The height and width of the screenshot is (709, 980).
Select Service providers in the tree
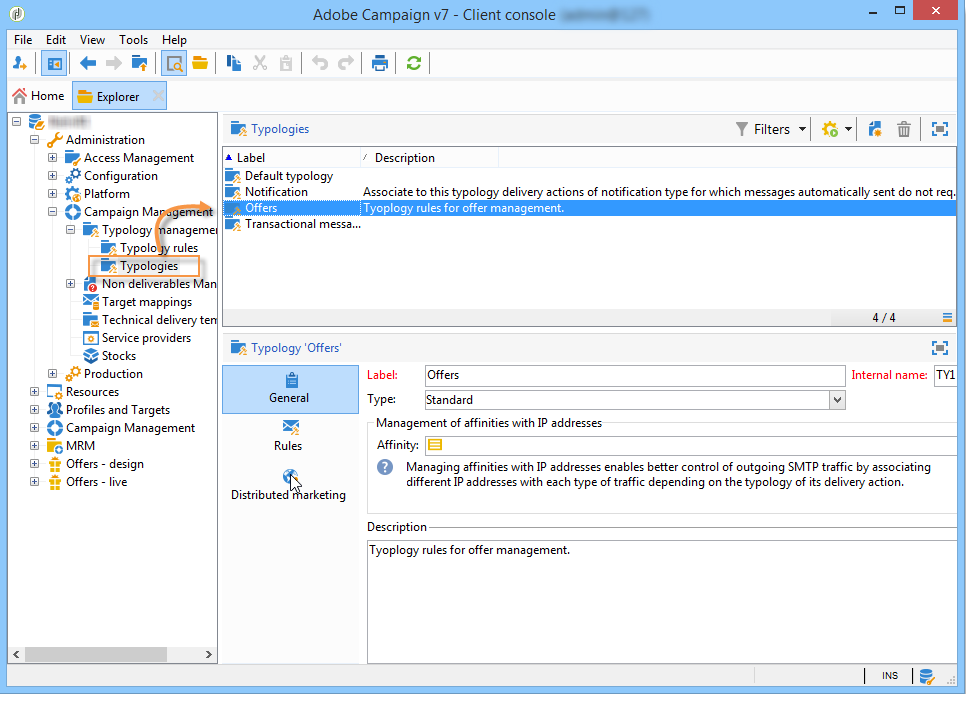tap(146, 338)
